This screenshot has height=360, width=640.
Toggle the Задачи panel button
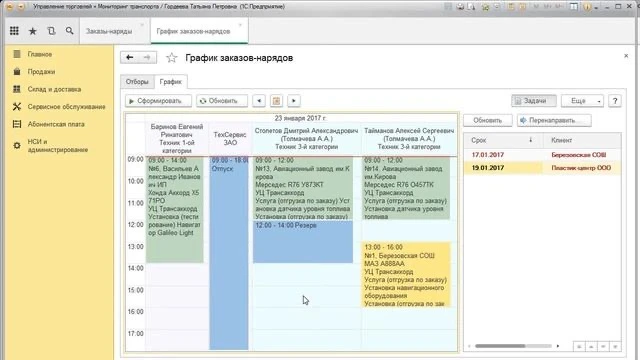click(534, 101)
